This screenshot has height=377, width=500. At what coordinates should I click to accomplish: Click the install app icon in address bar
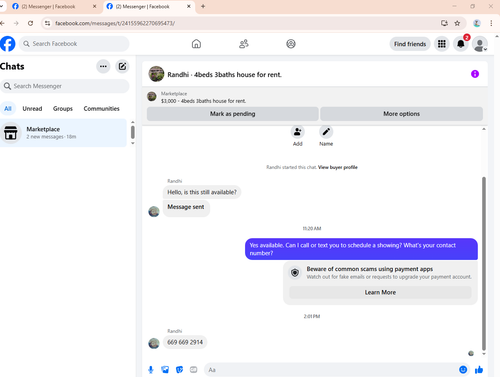444,23
